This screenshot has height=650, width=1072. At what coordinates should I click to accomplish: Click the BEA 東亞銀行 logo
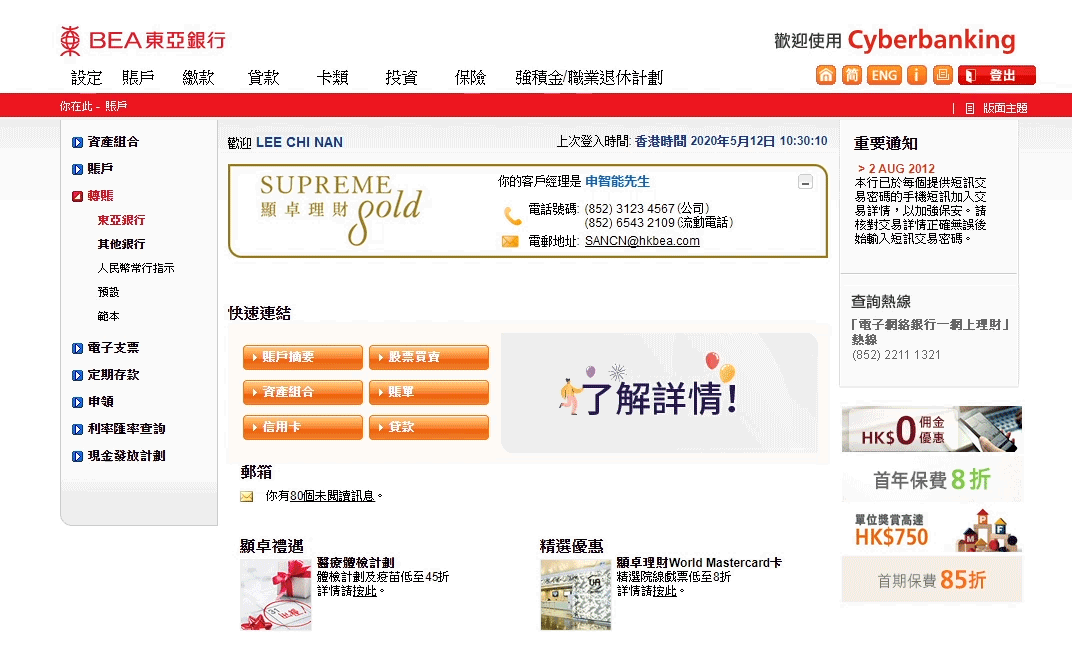[x=142, y=40]
